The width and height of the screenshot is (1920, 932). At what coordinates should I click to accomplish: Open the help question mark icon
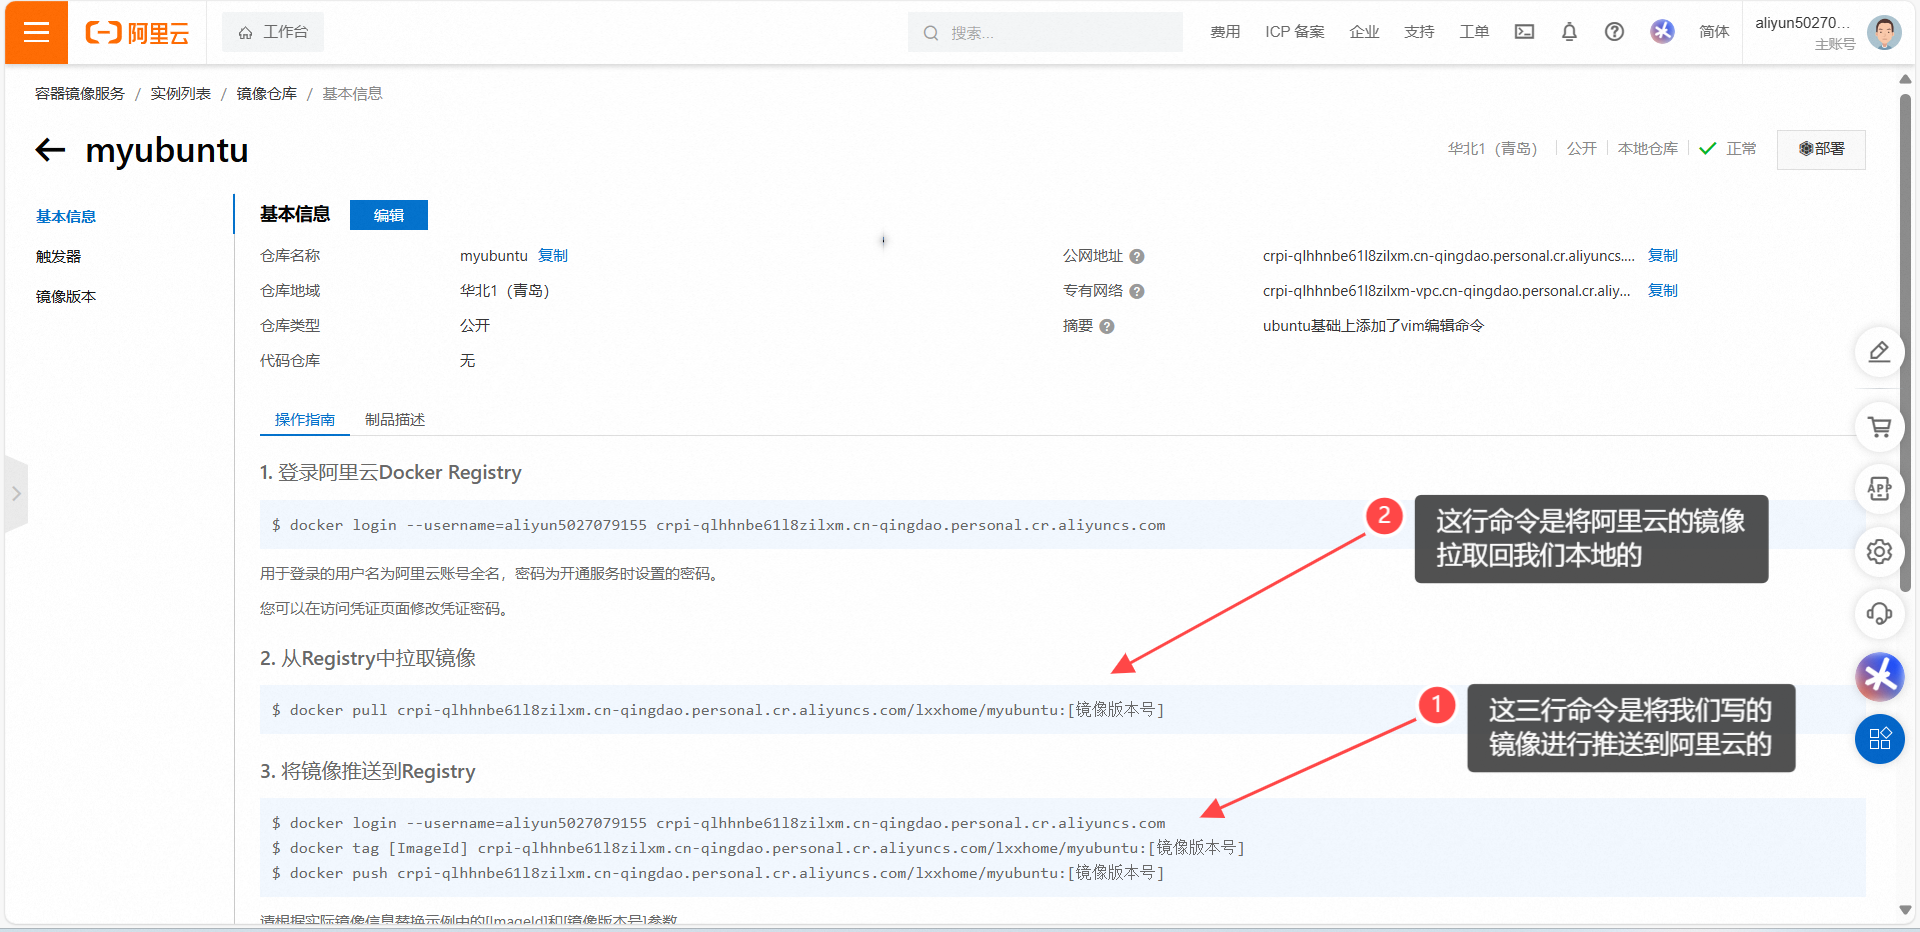(1614, 32)
